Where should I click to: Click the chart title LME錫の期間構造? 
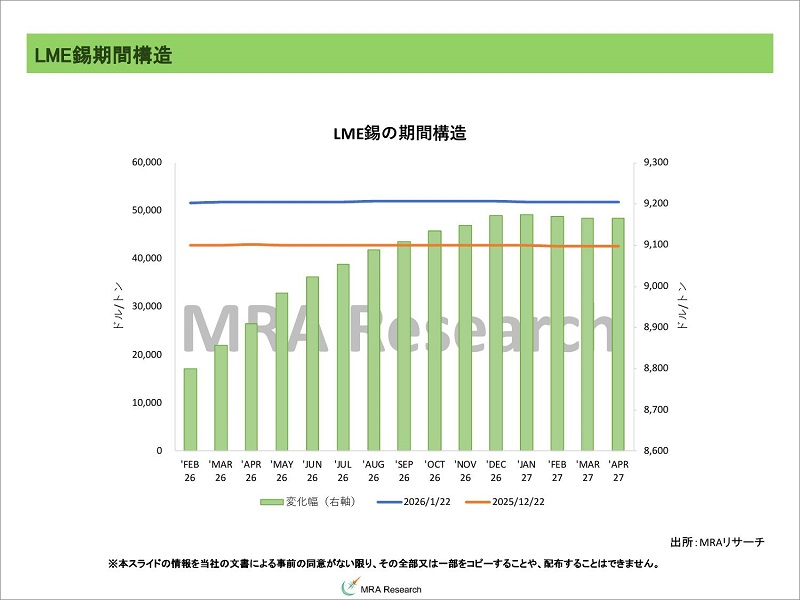399,133
